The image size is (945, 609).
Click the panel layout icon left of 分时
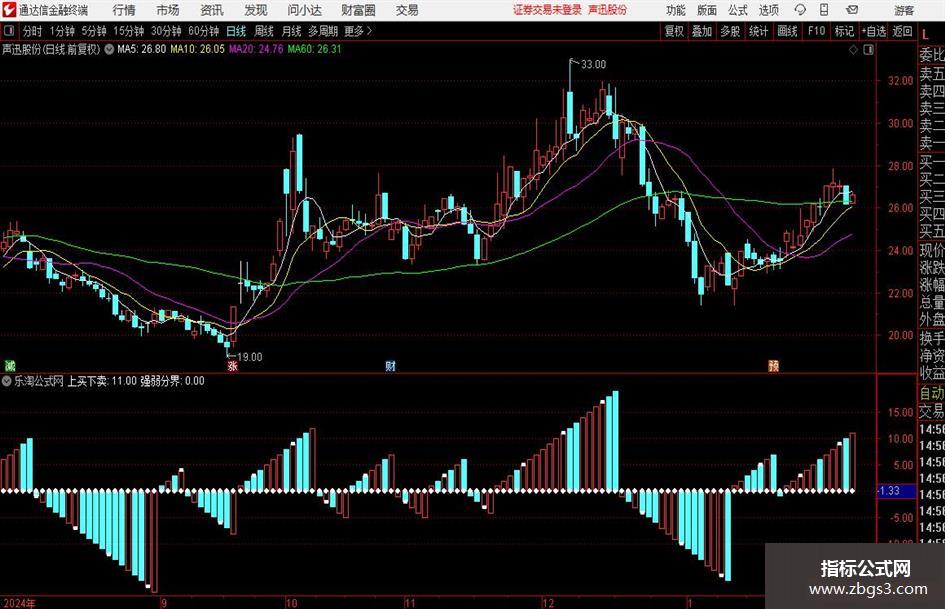point(8,31)
